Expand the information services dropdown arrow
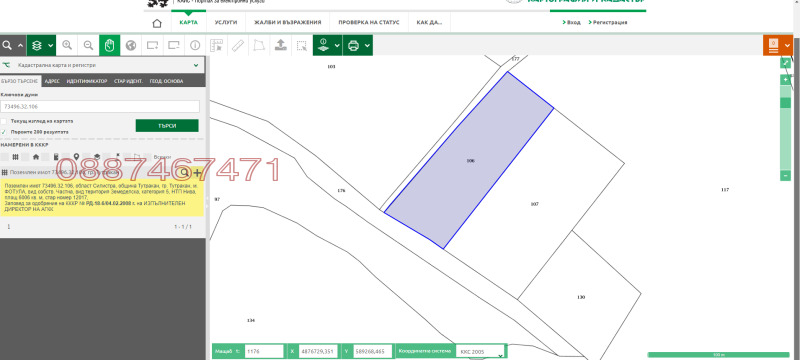Image resolution: width=800 pixels, height=360 pixels. (x=337, y=45)
